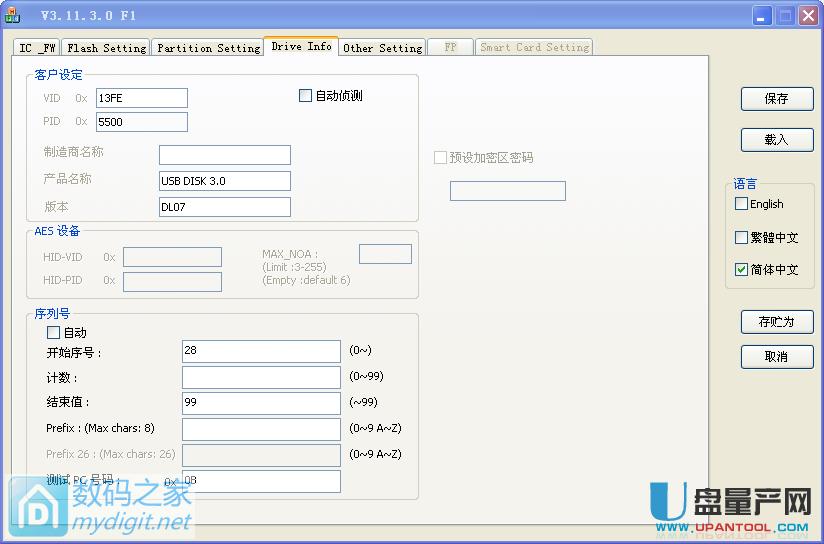Select the English language checkbox
824x544 pixels.
[x=741, y=204]
